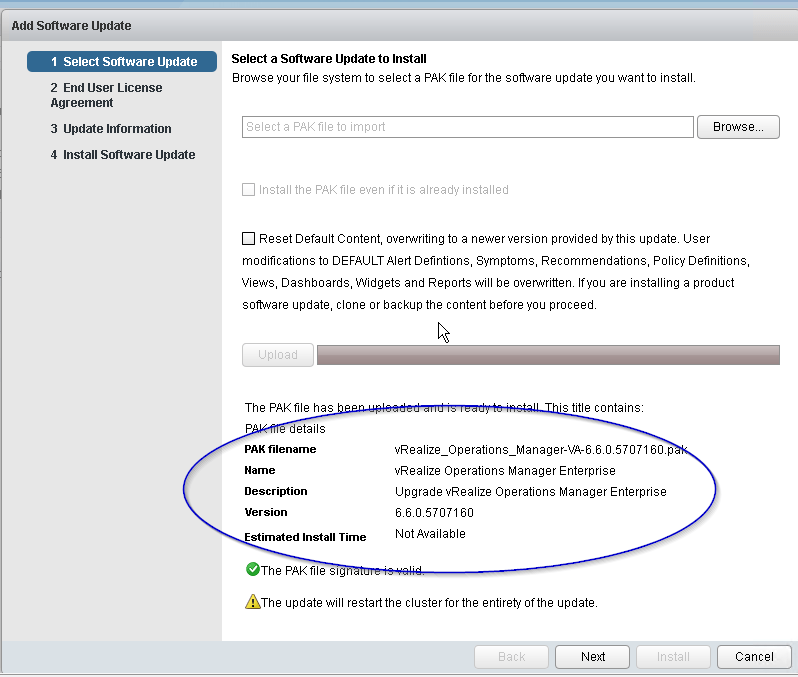The image size is (798, 677).
Task: Click the version number 6.6.0.5707160
Action: pos(434,513)
